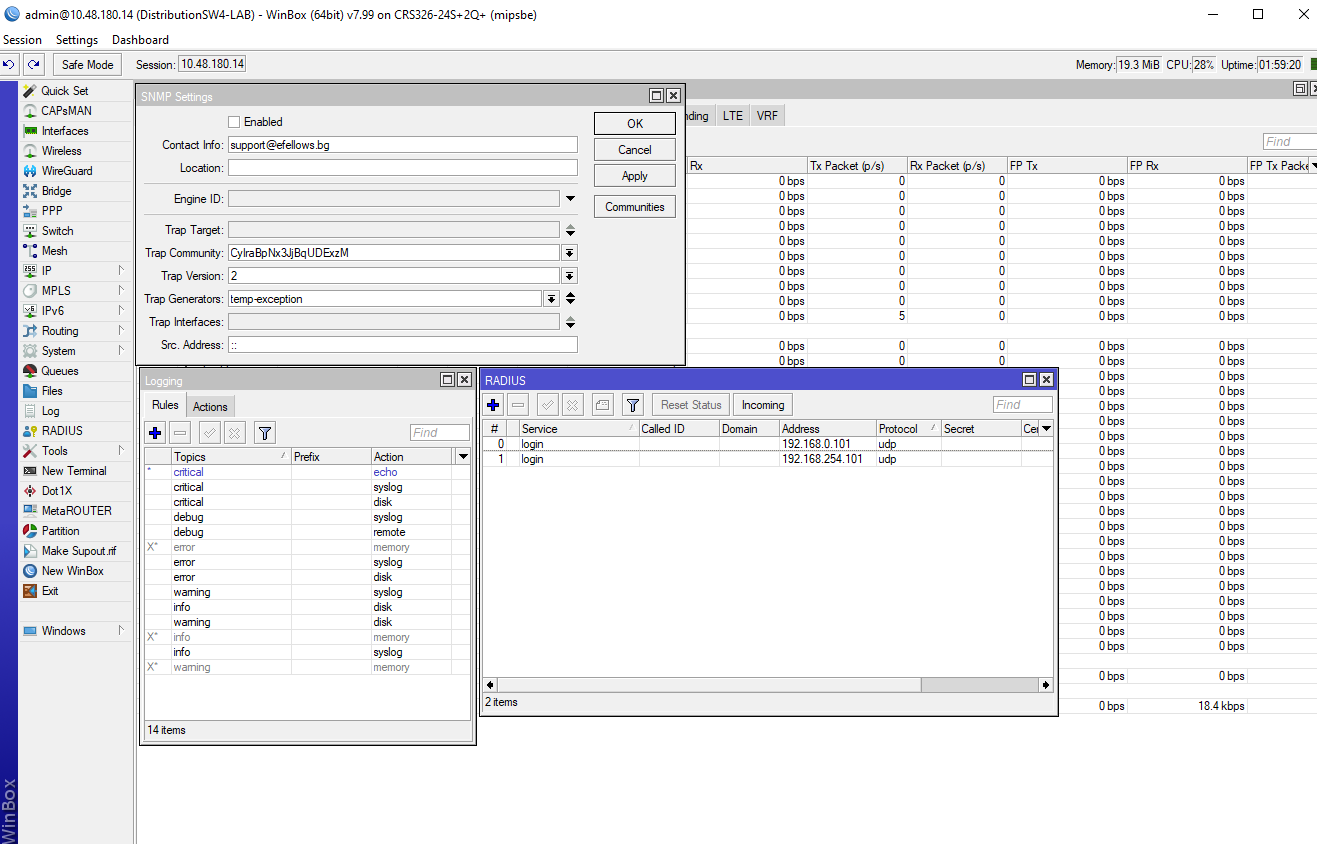Click the Find box in RADIUS window

1022,405
